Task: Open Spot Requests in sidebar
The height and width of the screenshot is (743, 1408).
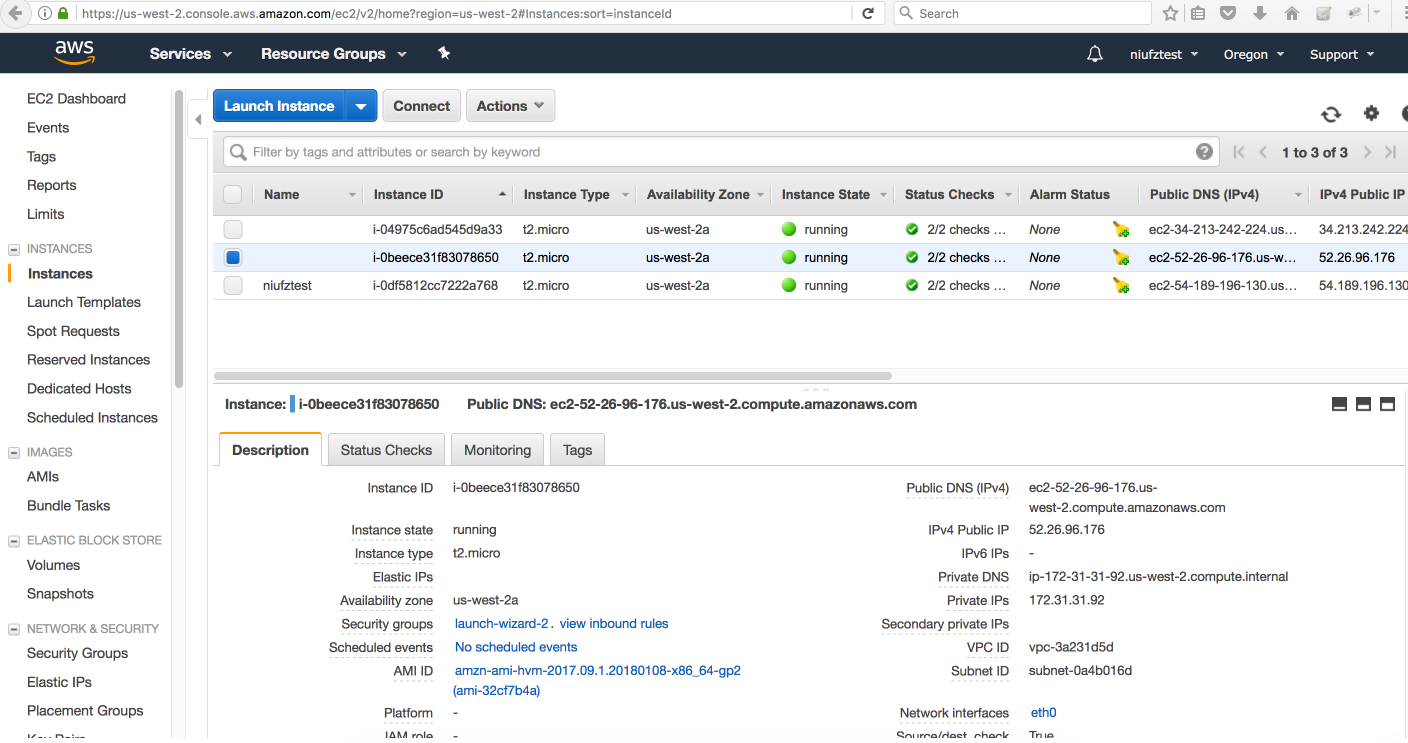Action: pos(73,331)
